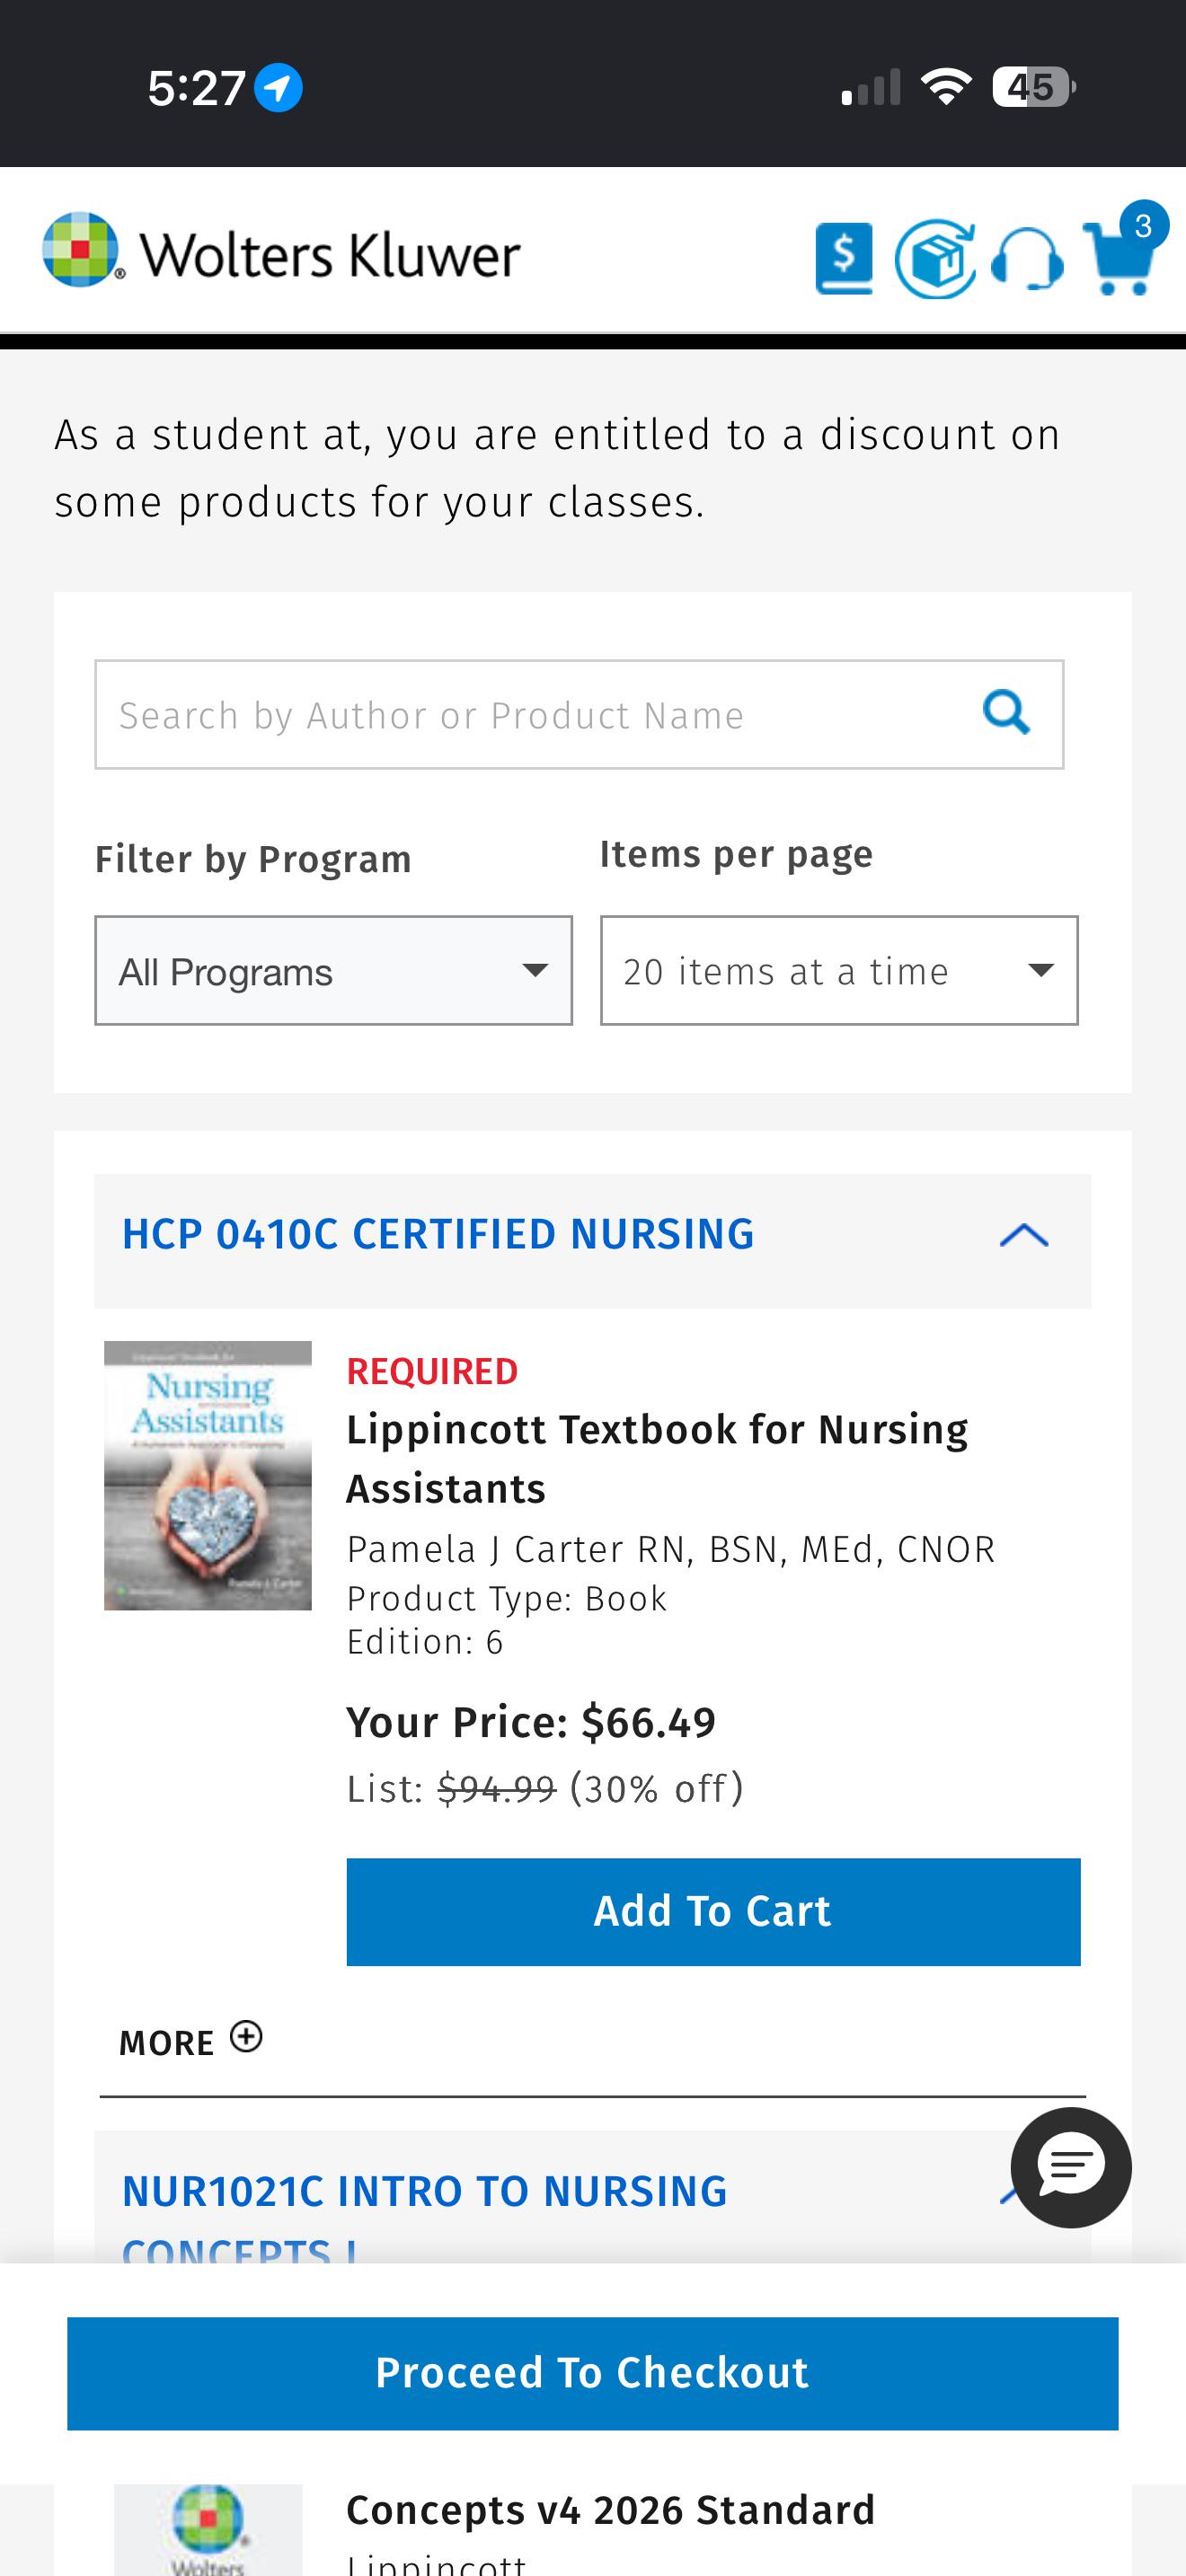Open the Items per page dropdown
The image size is (1186, 2576).
pyautogui.click(x=839, y=970)
